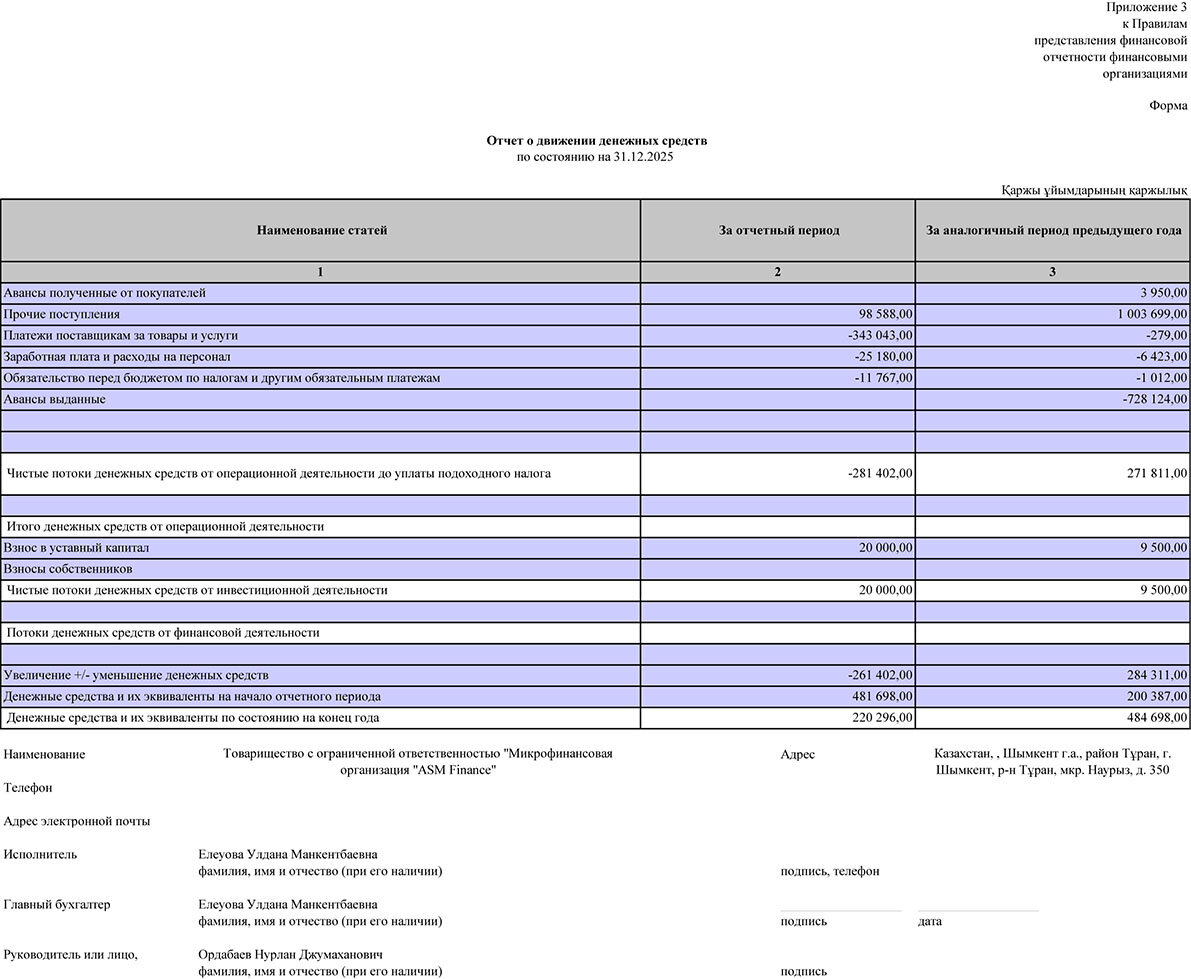This screenshot has width=1191, height=979.
Task: Click the column header 'Наименование статей'
Action: [321, 230]
